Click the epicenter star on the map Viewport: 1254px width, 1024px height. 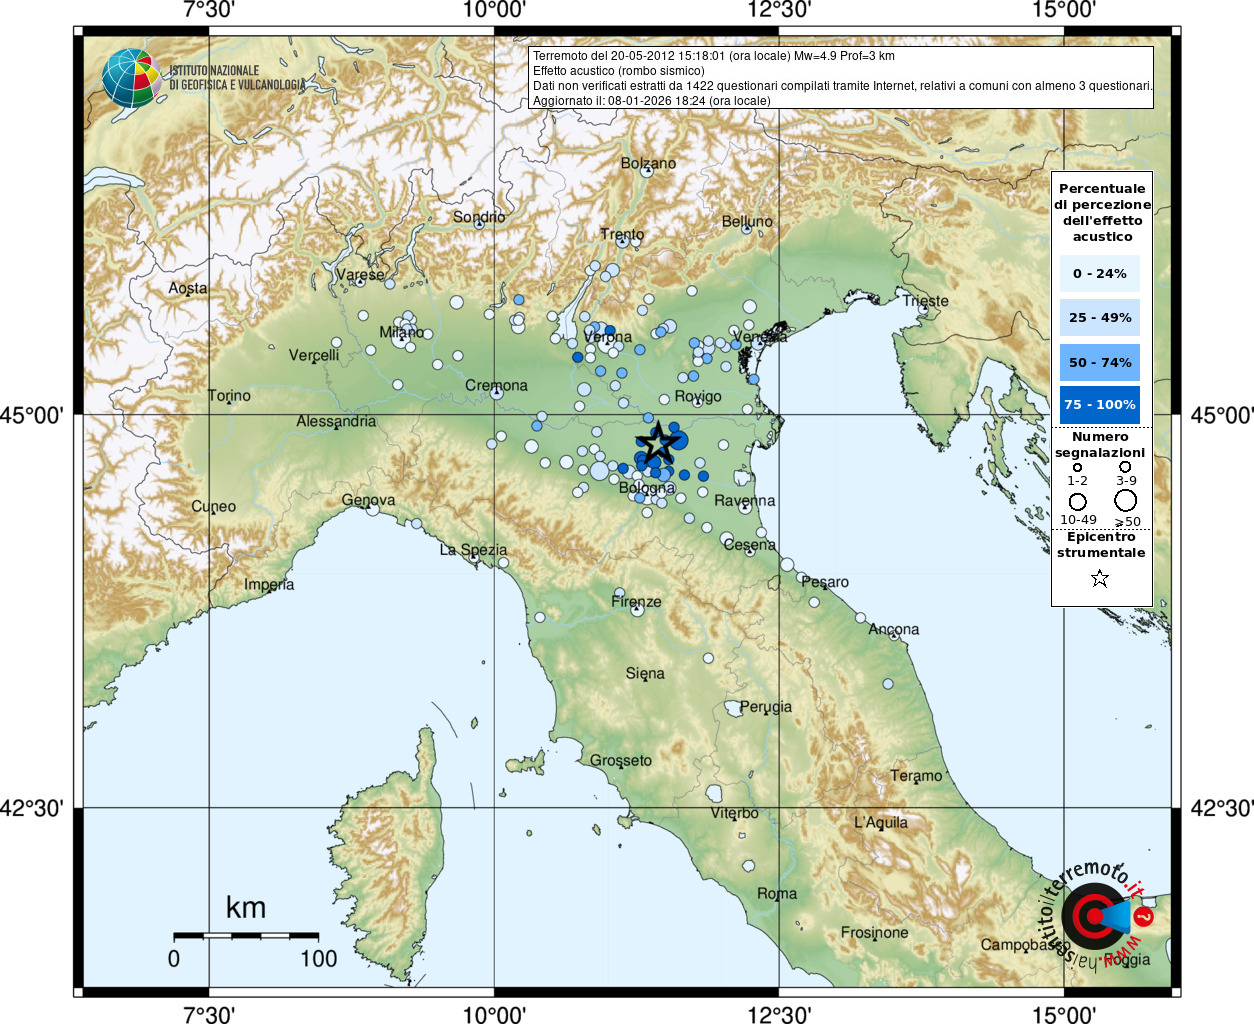(x=656, y=443)
